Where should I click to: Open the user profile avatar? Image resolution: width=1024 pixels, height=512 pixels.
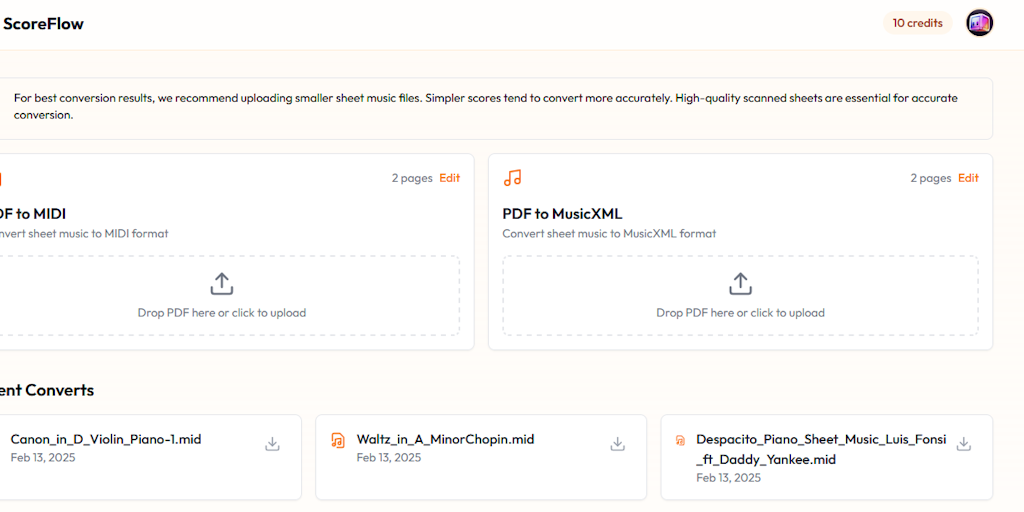click(979, 23)
